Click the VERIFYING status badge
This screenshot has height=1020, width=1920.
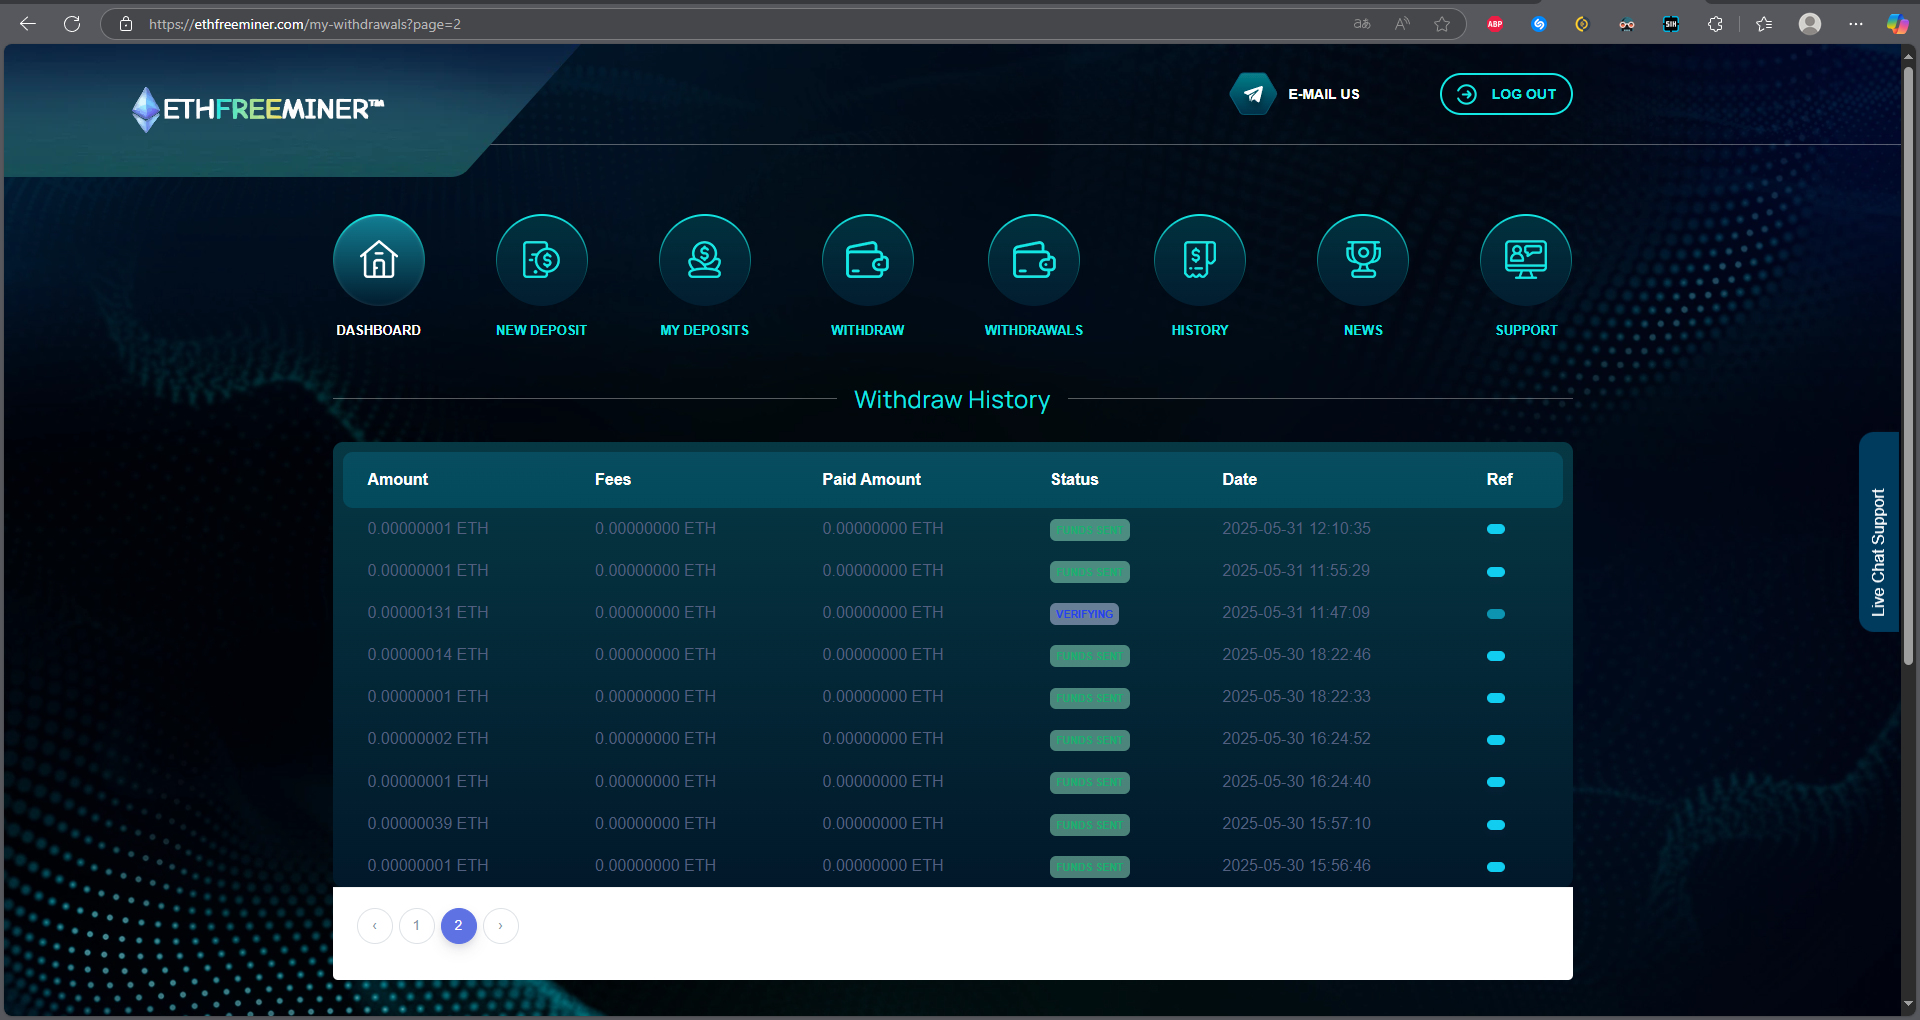click(1084, 614)
